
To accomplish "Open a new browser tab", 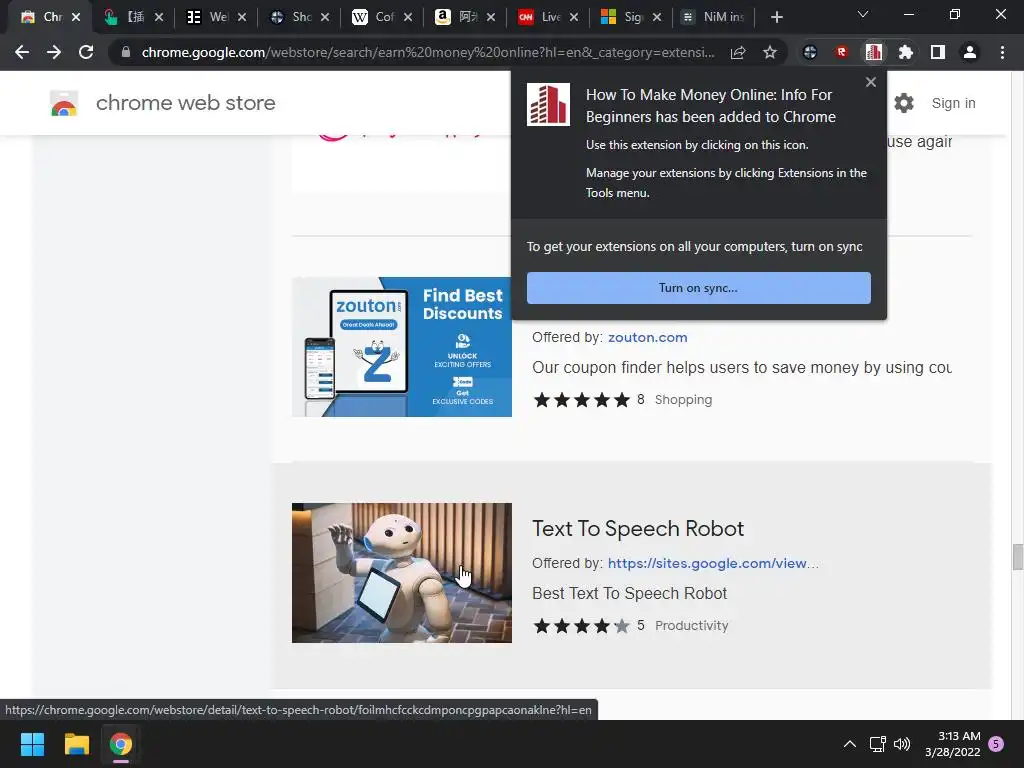I will click(x=776, y=17).
